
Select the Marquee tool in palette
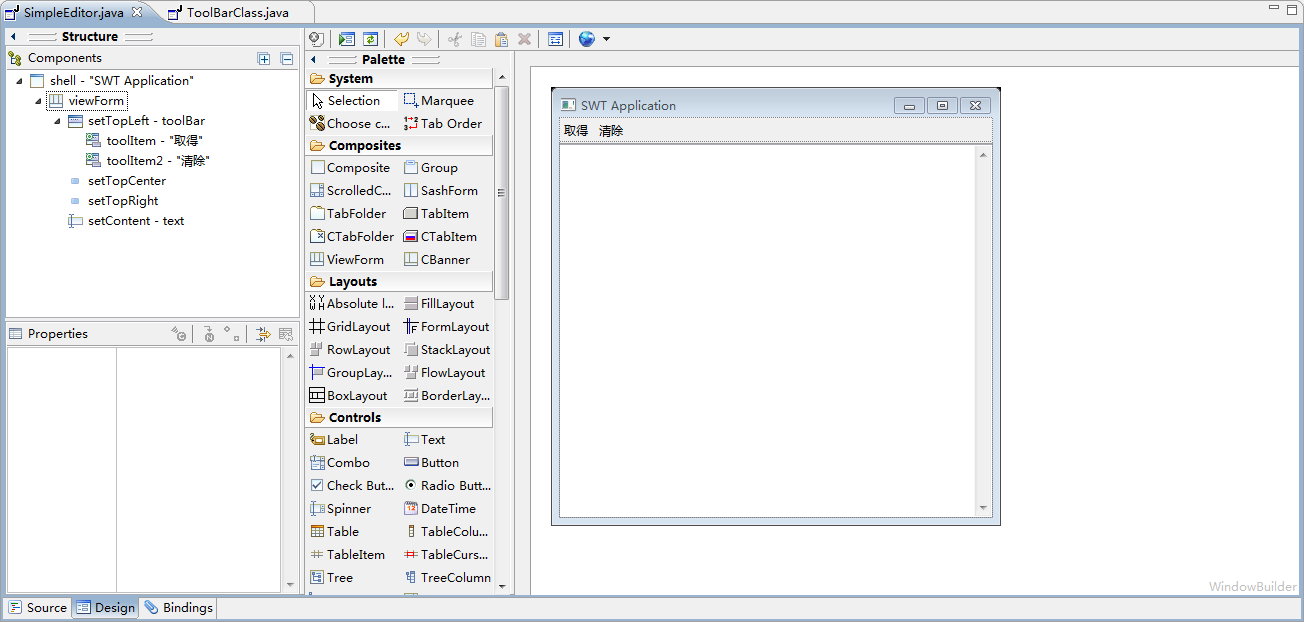(x=440, y=101)
